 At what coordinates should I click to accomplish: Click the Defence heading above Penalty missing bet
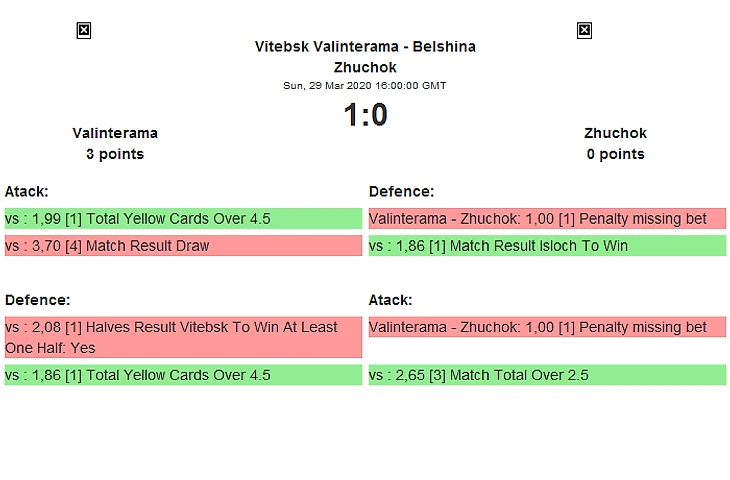pos(401,191)
